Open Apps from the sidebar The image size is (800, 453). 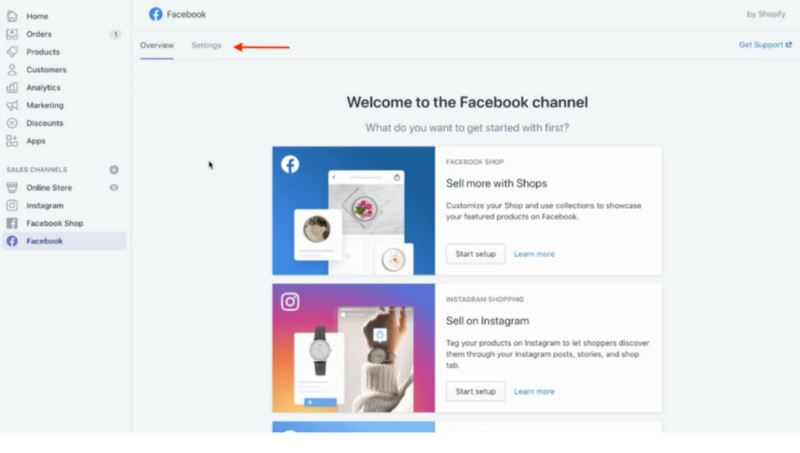coord(36,141)
